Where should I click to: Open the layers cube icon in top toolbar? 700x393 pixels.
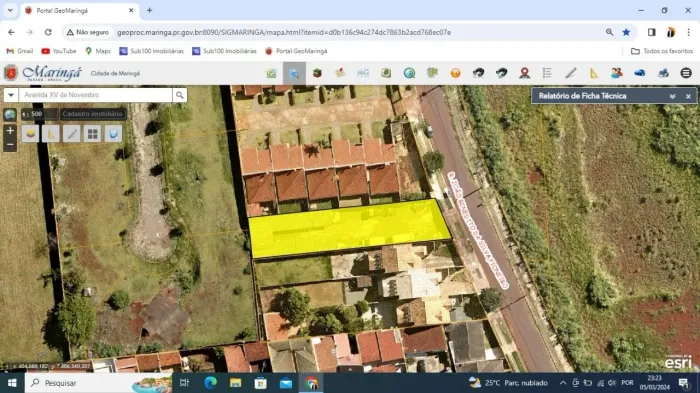pos(317,73)
